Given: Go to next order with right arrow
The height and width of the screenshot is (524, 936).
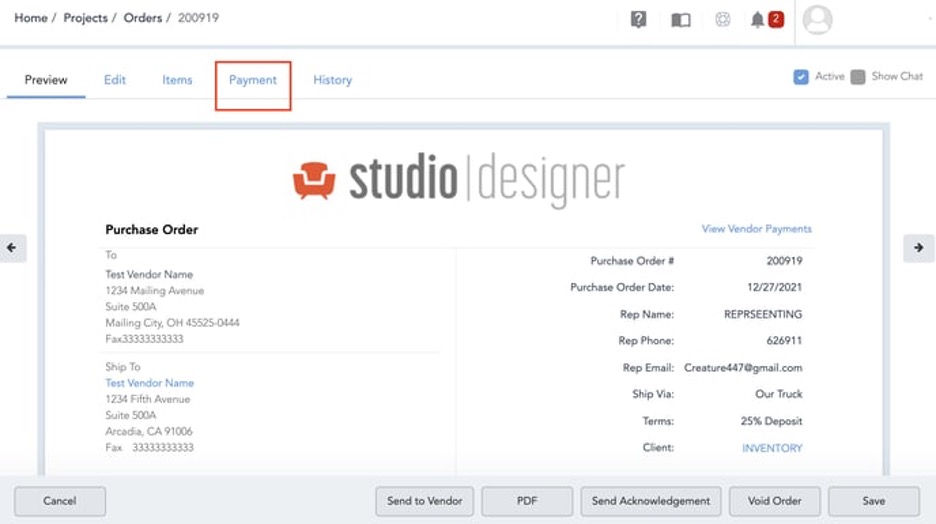Looking at the screenshot, I should (919, 248).
